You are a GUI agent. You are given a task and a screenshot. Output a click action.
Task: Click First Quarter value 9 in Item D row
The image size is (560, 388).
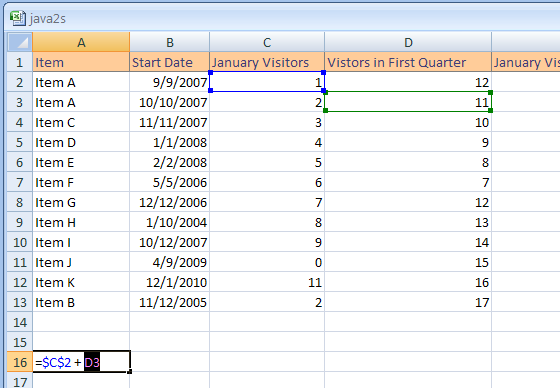pyautogui.click(x=408, y=143)
